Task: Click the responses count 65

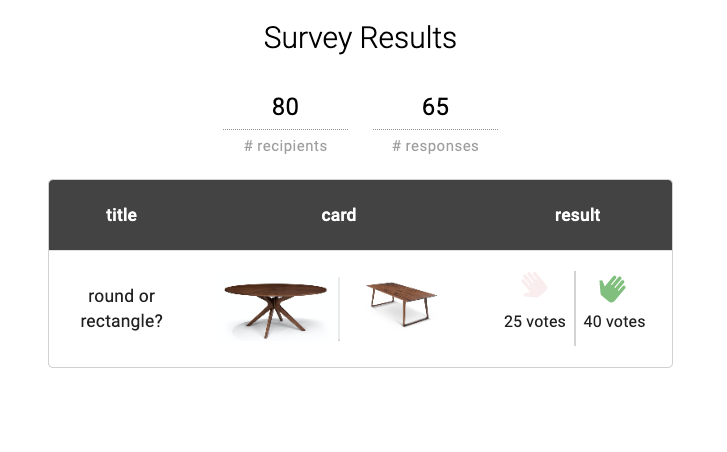Action: (435, 107)
